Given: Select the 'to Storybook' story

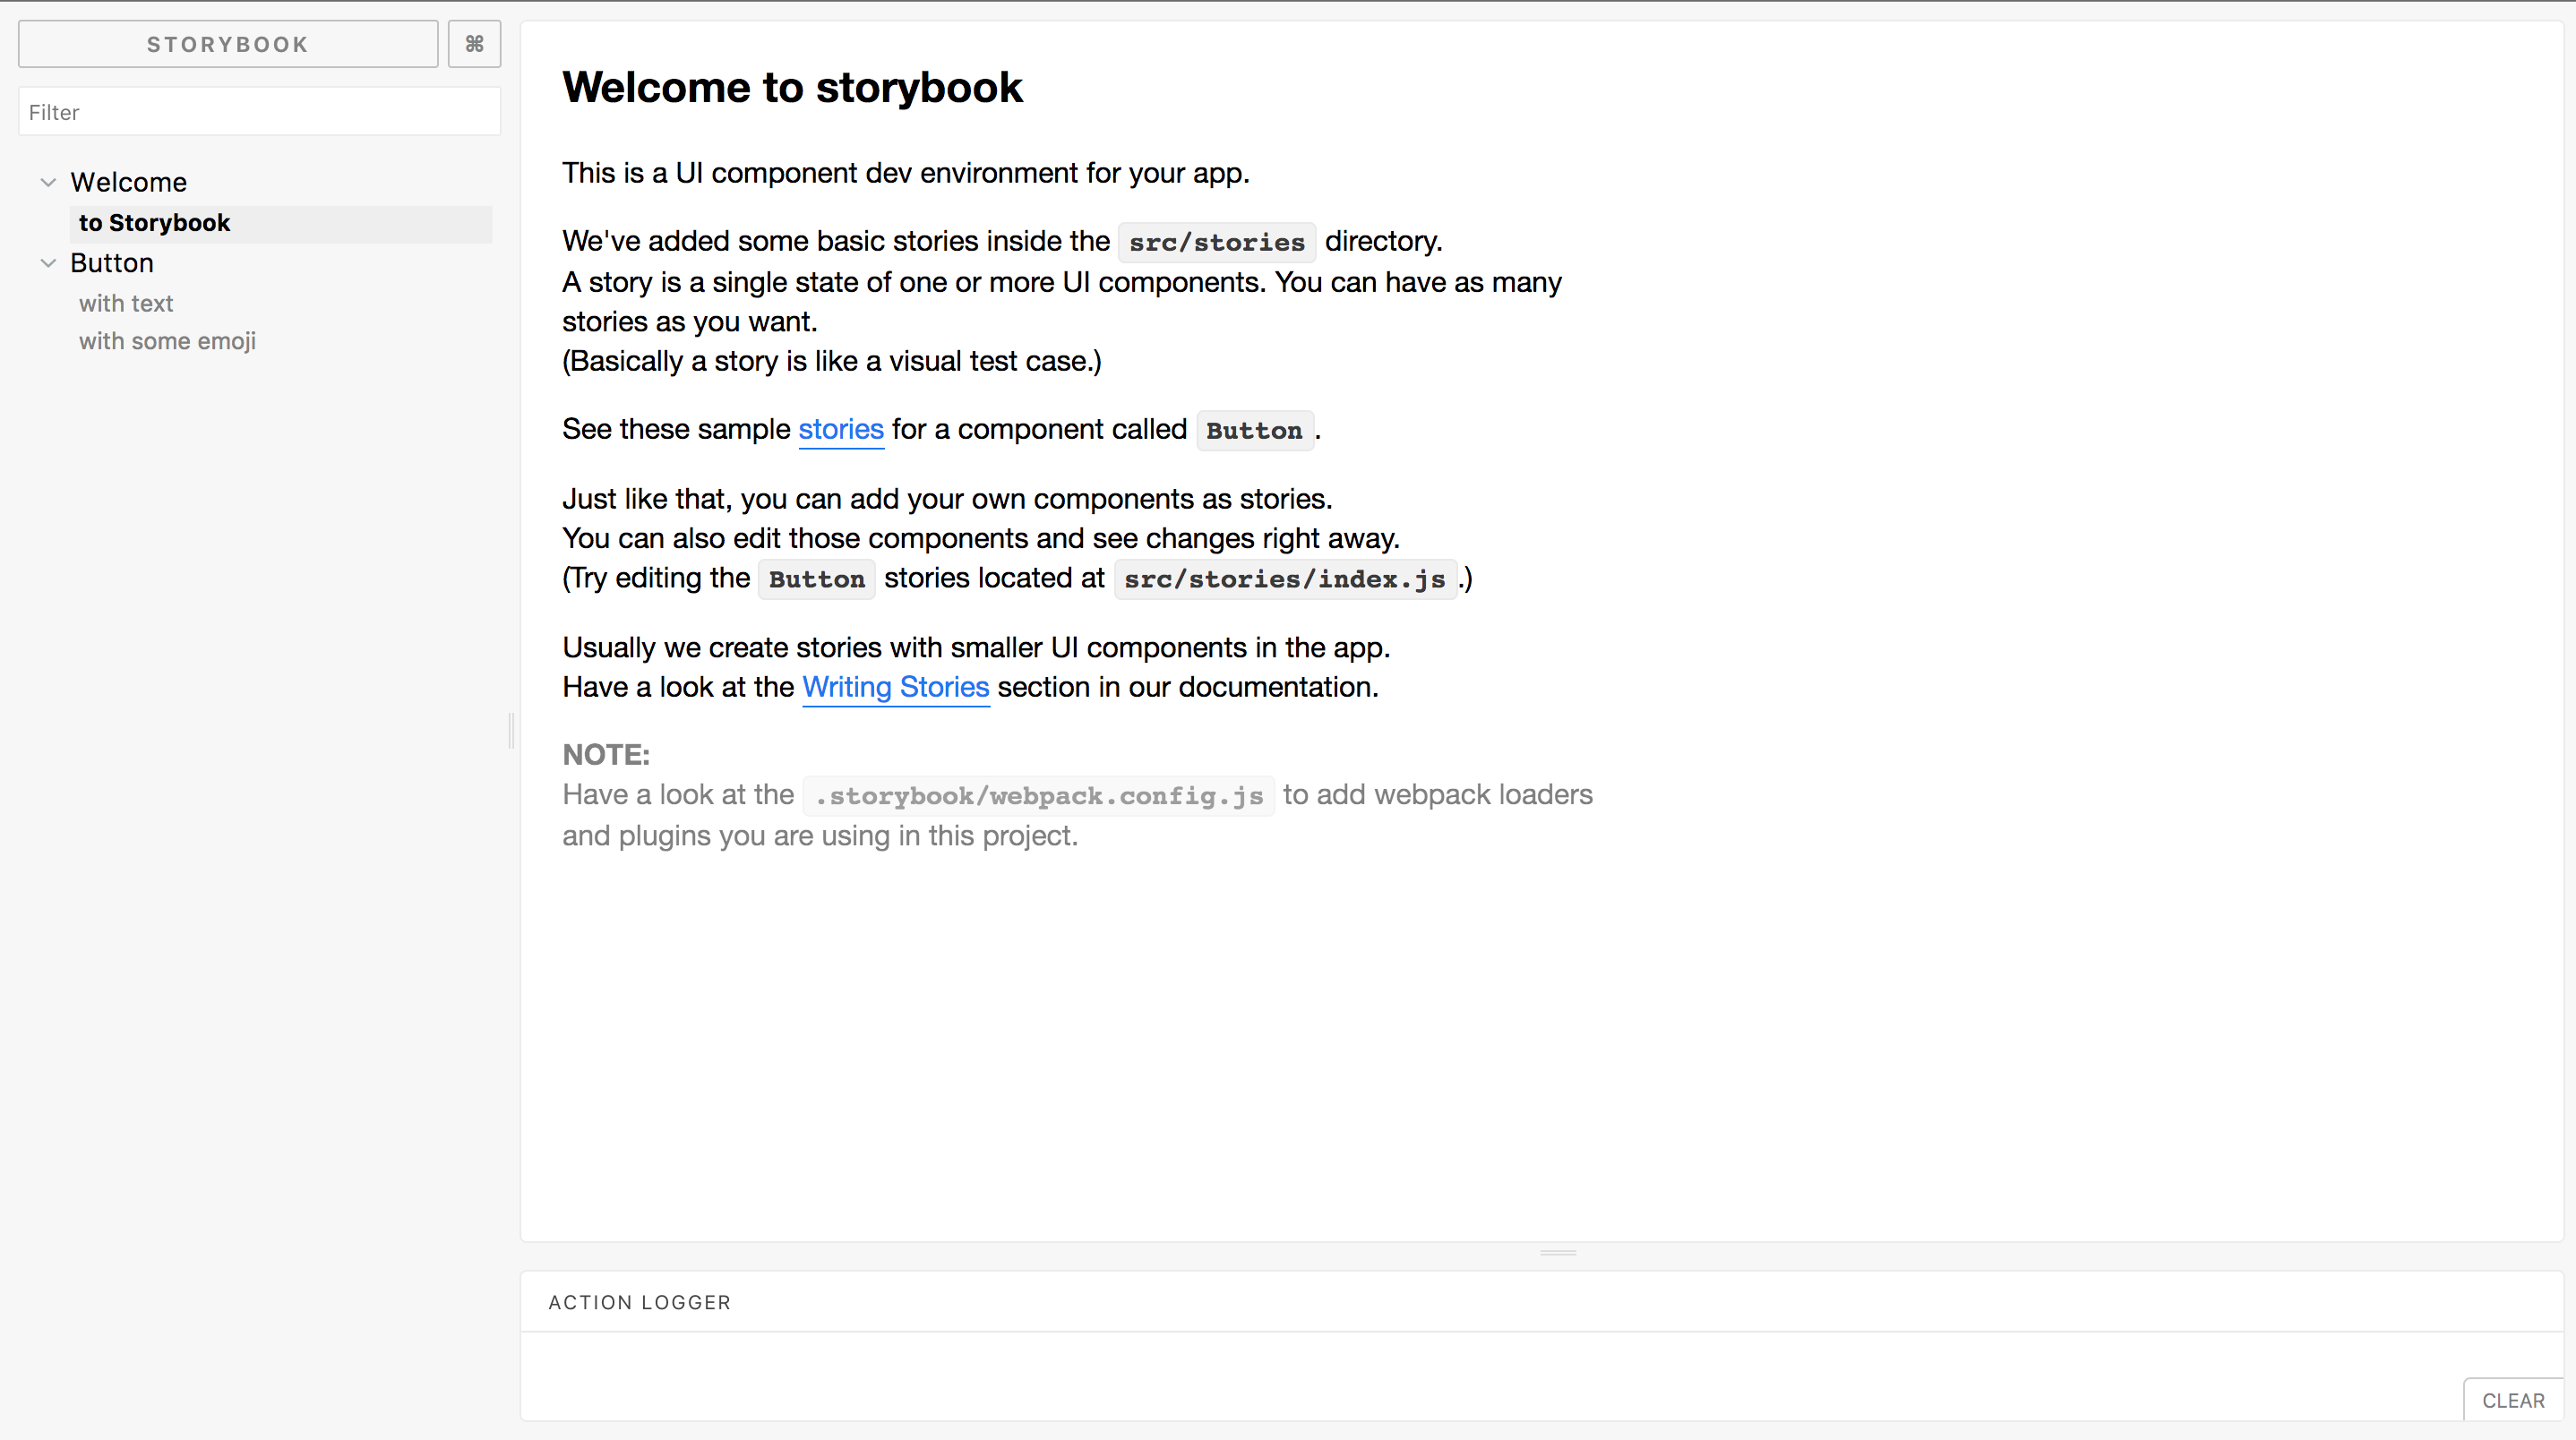Looking at the screenshot, I should (x=155, y=223).
